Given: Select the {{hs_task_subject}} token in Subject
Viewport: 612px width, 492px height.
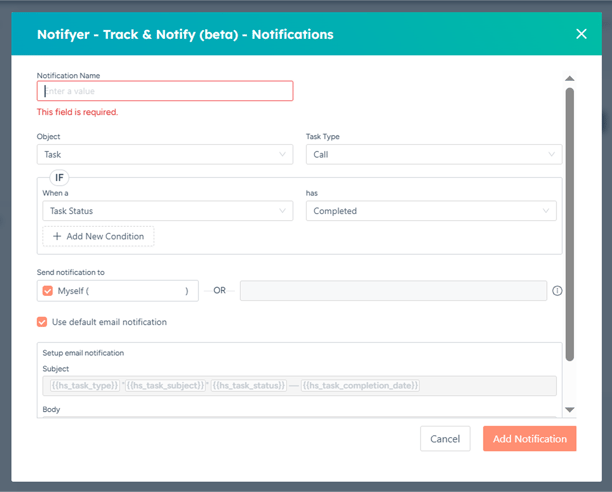Looking at the screenshot, I should [x=165, y=385].
